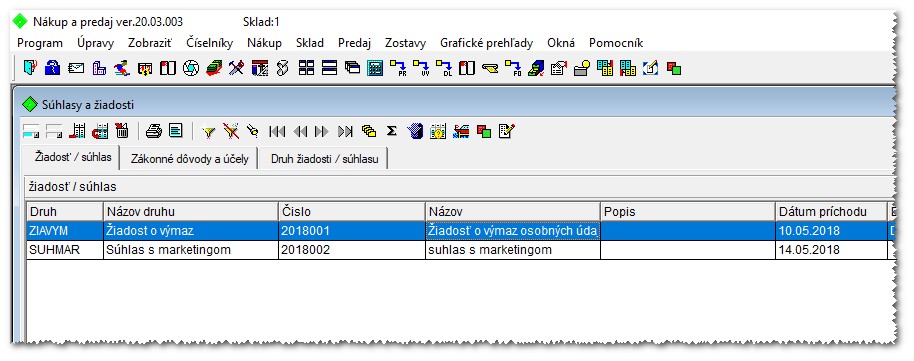This screenshot has height=361, width=914.
Task: Open the Zobraziť menu
Action: click(150, 43)
